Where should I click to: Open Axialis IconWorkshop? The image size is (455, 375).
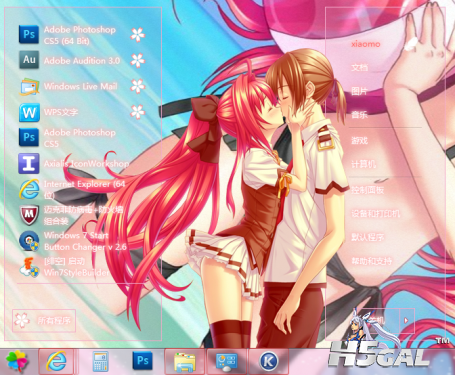pyautogui.click(x=73, y=163)
